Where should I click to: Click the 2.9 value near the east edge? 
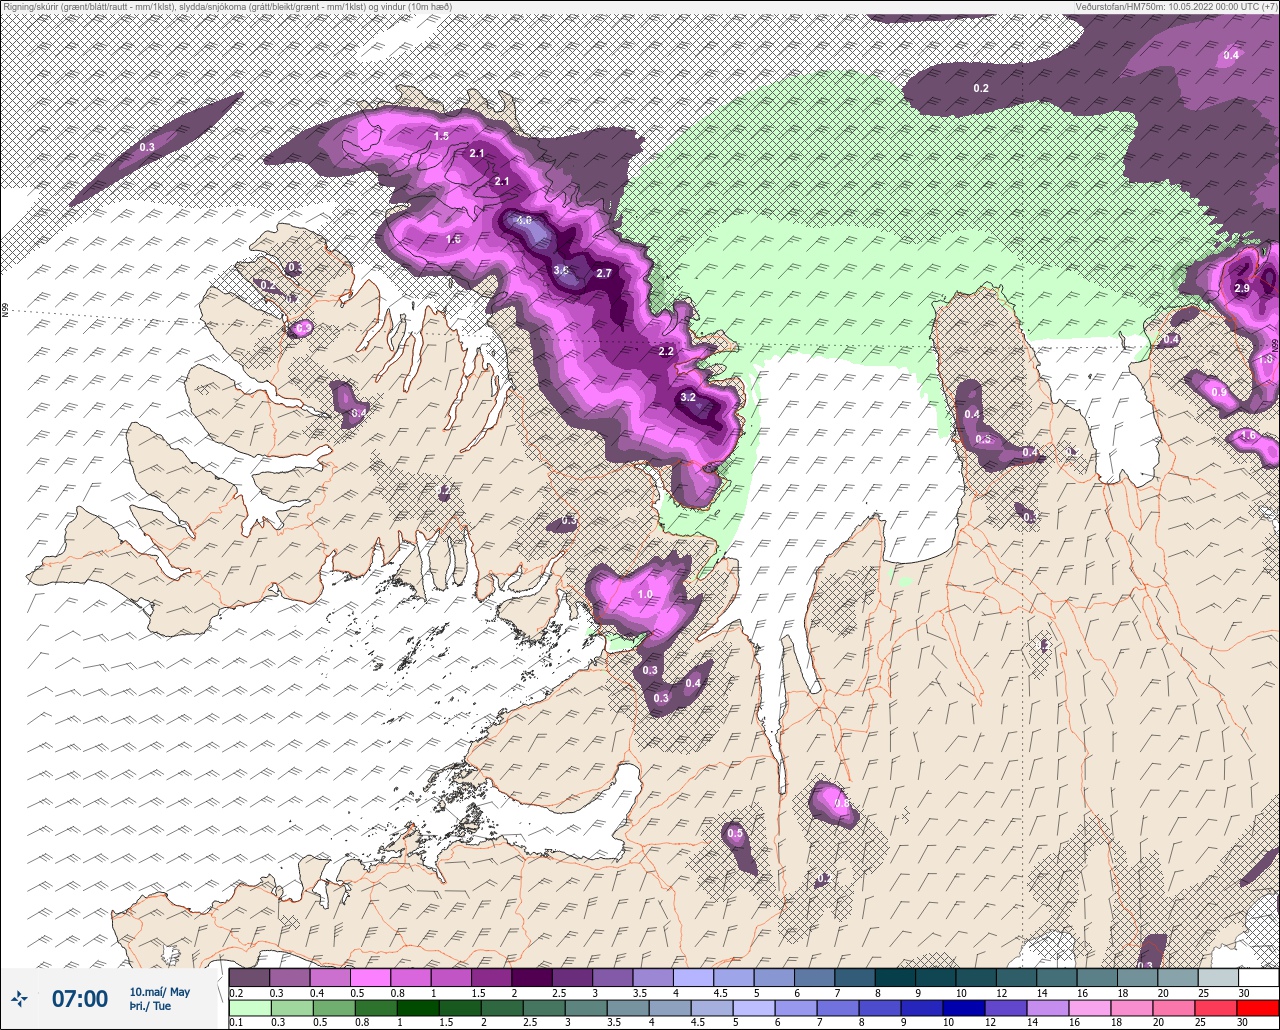point(1242,288)
